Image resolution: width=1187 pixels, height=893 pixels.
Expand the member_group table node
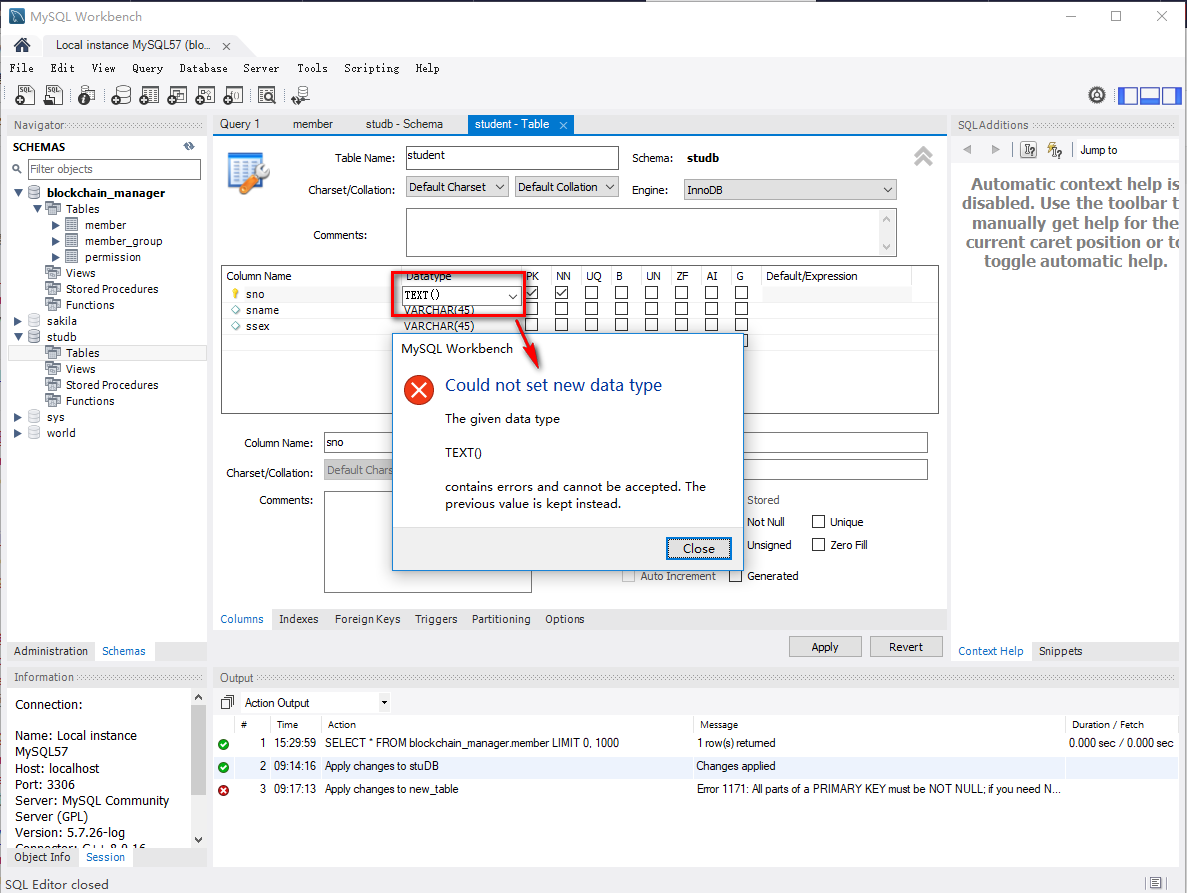click(x=55, y=241)
